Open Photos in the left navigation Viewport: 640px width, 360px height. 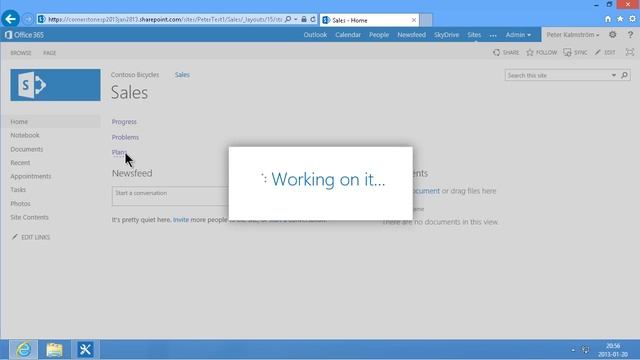(20, 204)
